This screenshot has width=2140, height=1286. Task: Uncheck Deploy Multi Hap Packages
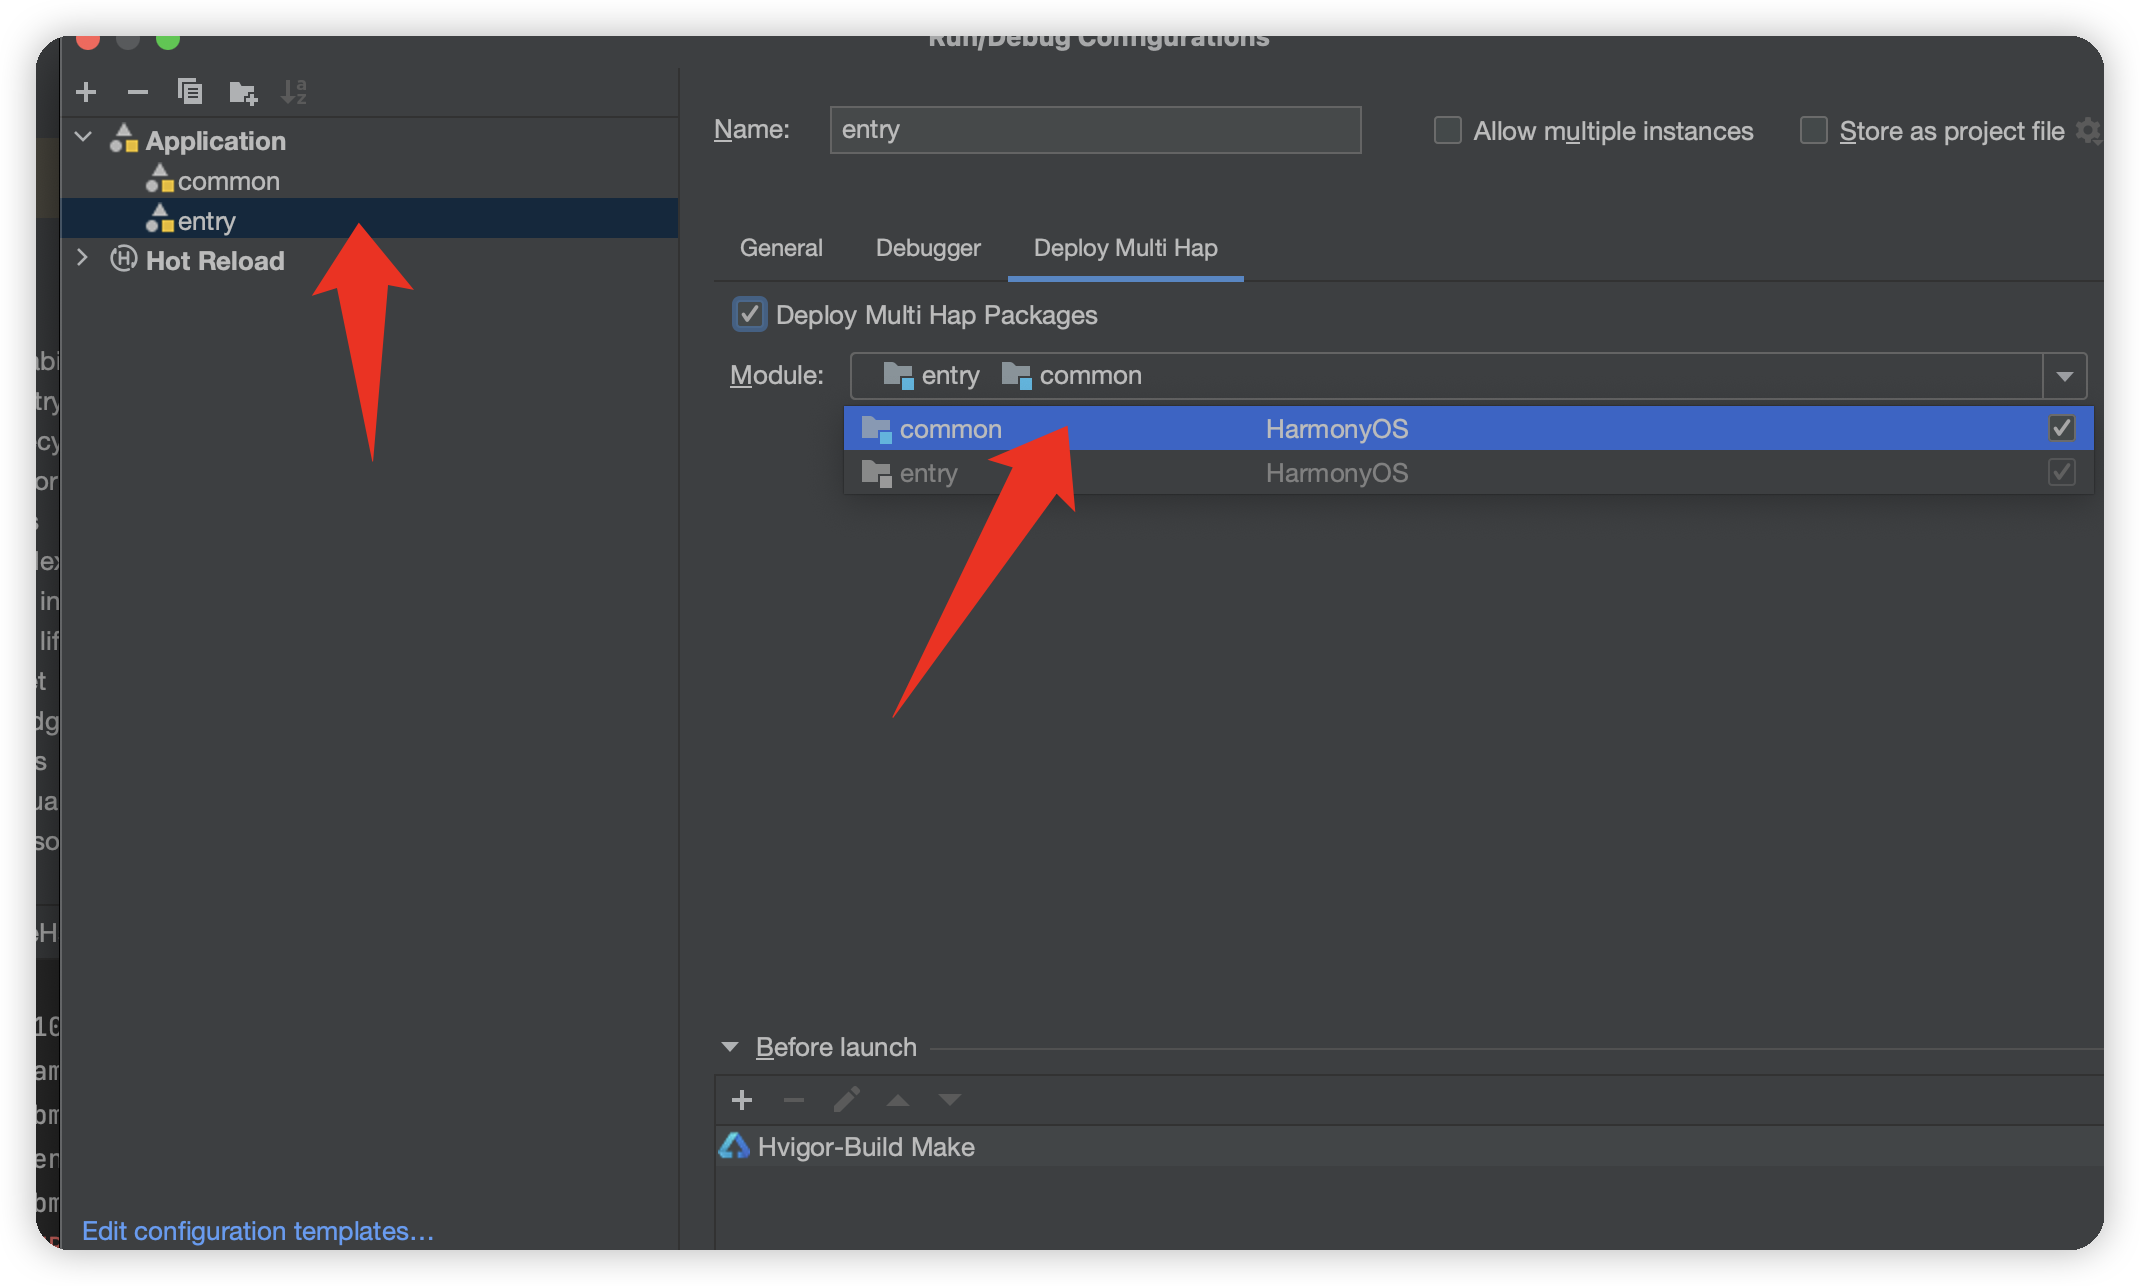point(750,314)
